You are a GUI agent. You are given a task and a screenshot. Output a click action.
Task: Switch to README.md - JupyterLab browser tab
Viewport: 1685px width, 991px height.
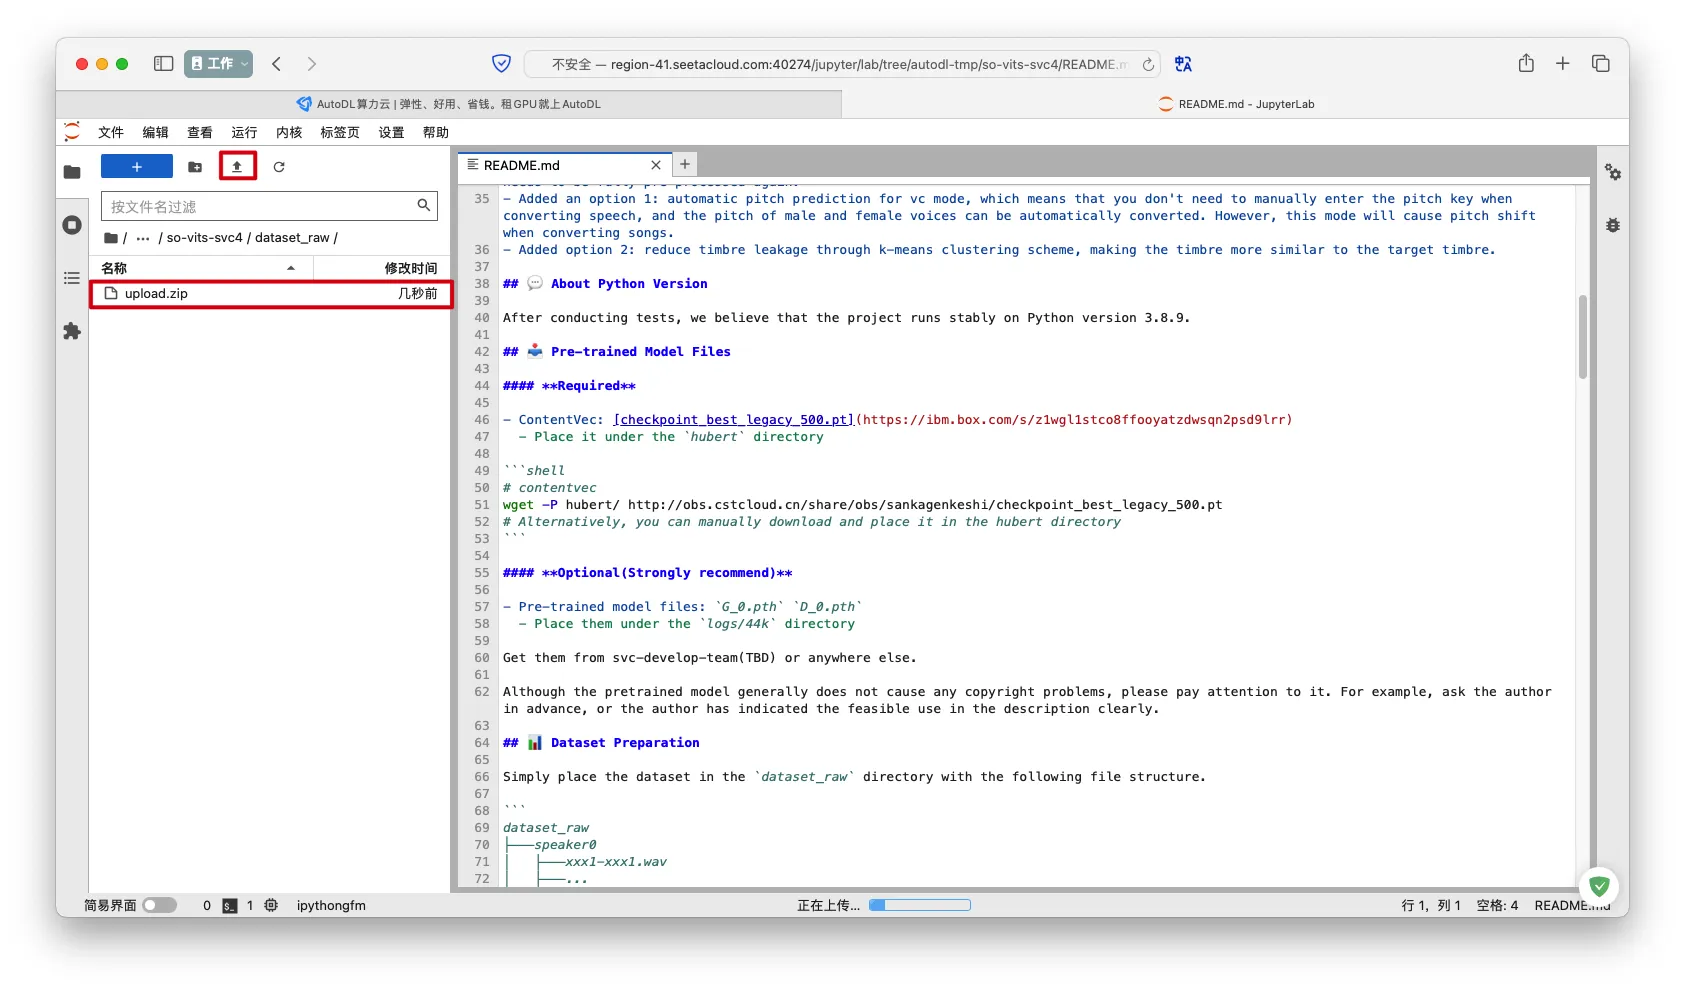(1236, 104)
